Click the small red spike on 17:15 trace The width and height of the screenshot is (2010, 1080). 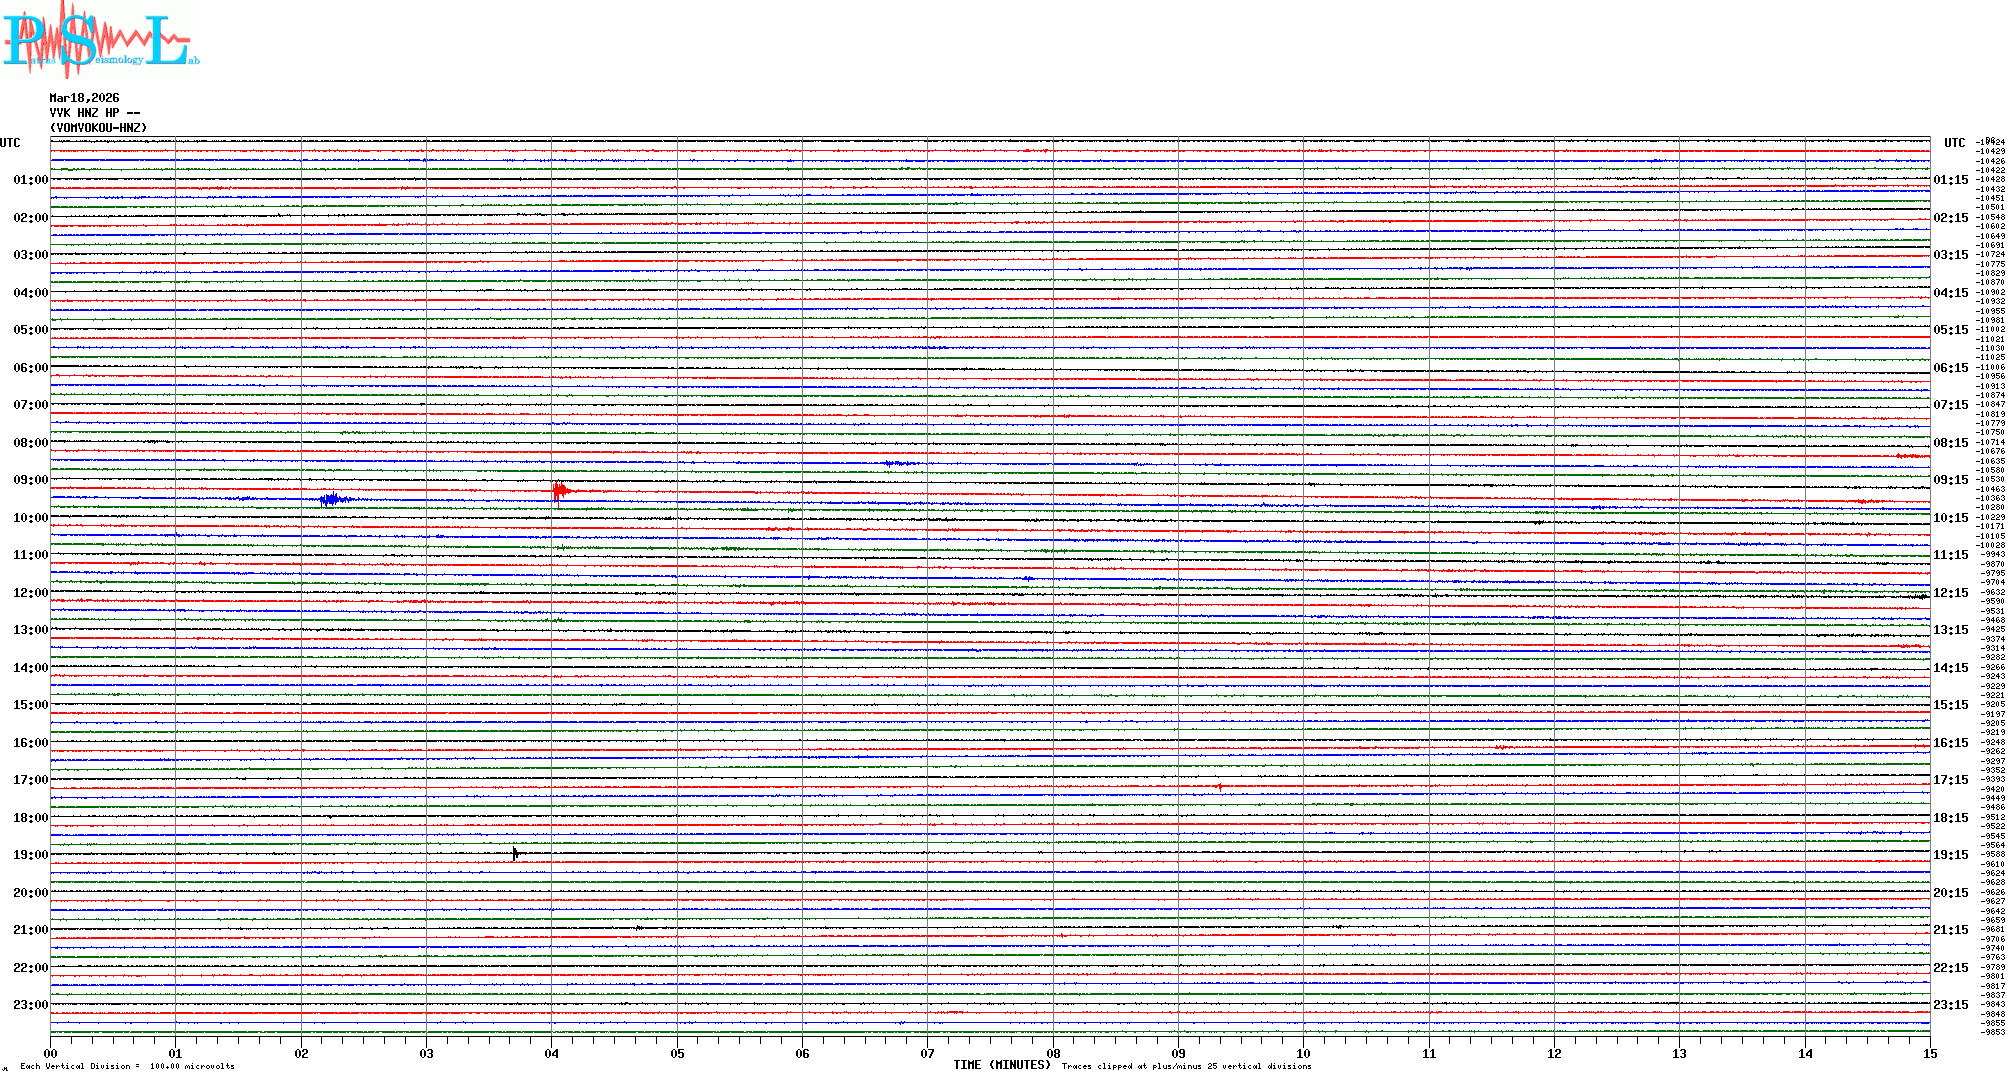point(1220,788)
